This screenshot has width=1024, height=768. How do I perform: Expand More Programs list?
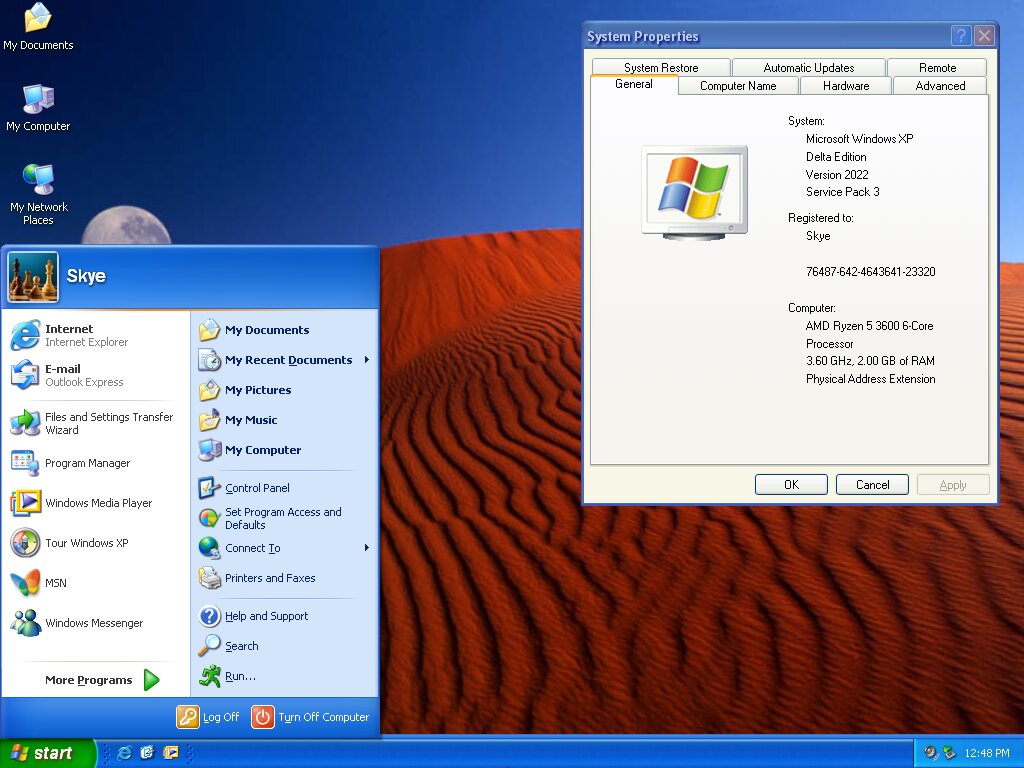pos(102,680)
